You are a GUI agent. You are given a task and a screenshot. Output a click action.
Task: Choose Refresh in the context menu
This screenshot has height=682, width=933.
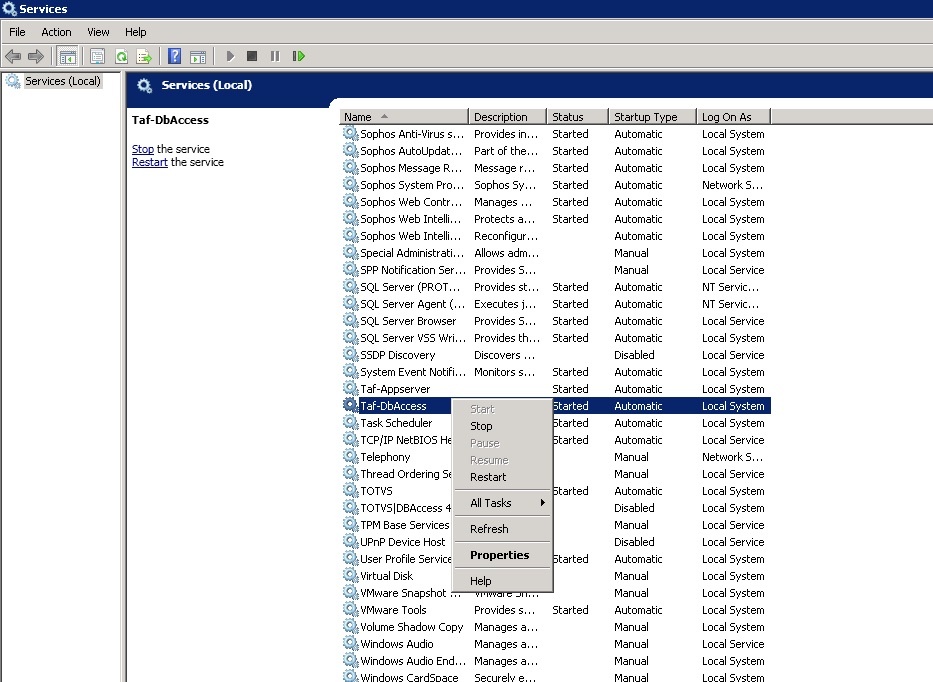click(x=502, y=529)
